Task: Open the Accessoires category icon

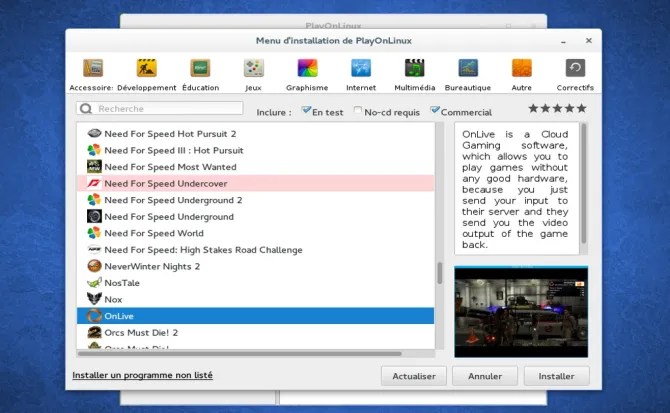Action: [93, 68]
